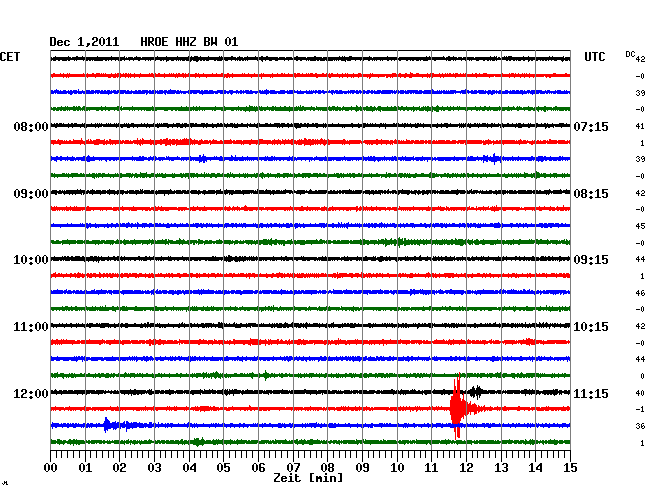
Task: Click the "14" minute axis label
Action: coord(535,468)
